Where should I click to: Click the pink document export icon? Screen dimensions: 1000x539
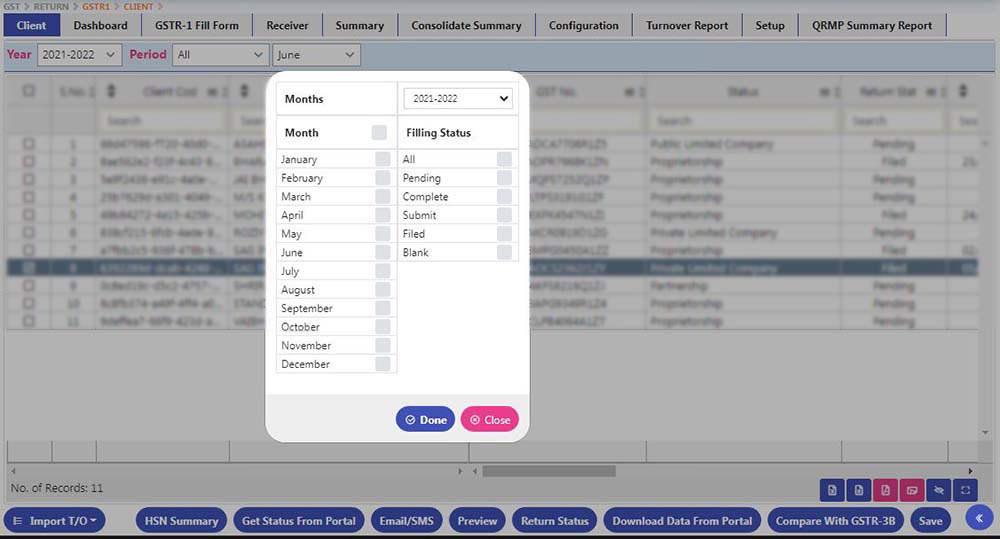(x=885, y=490)
